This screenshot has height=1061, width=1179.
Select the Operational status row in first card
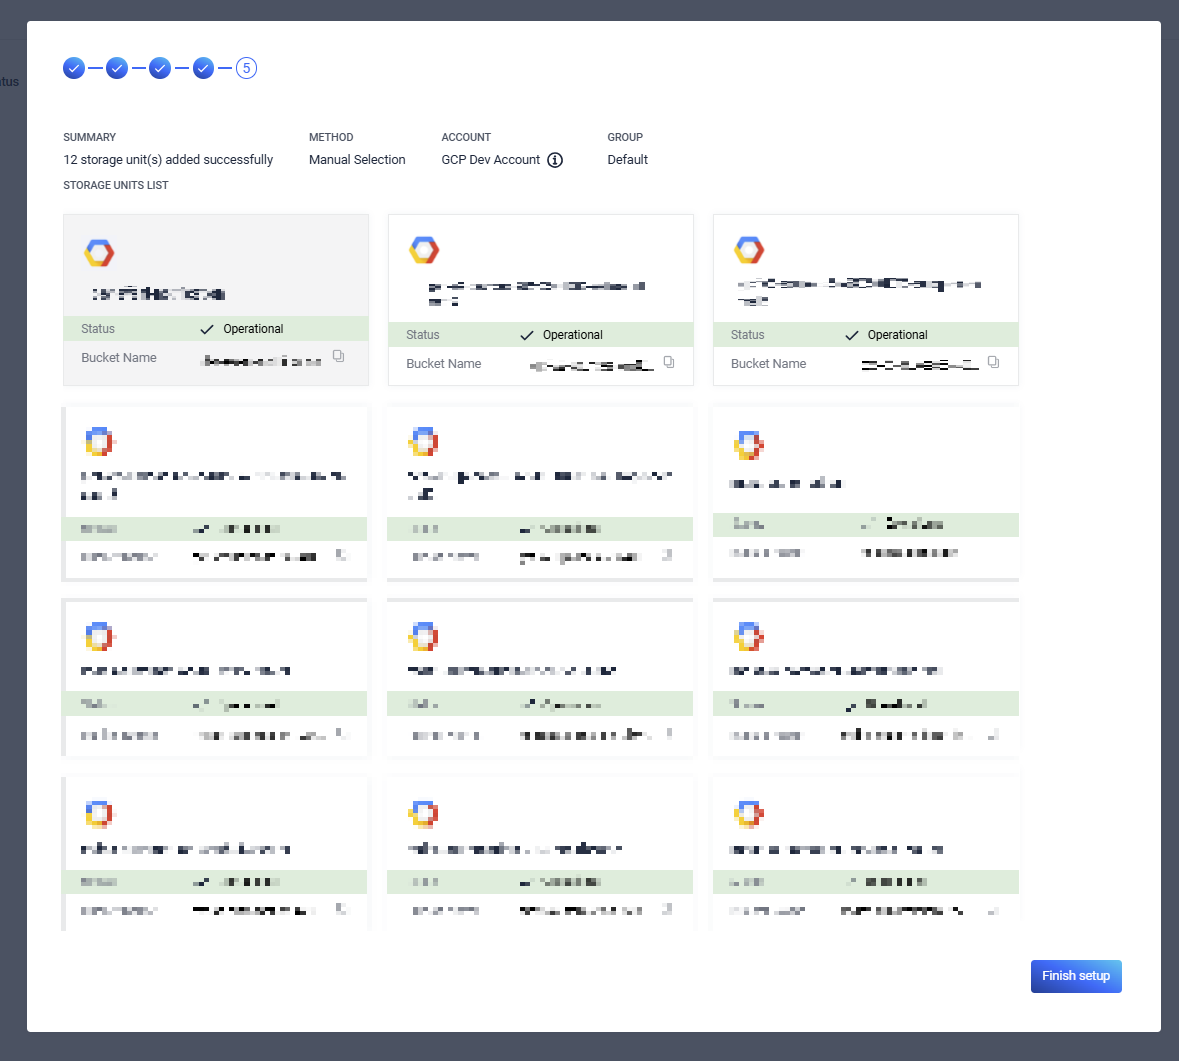click(x=215, y=329)
